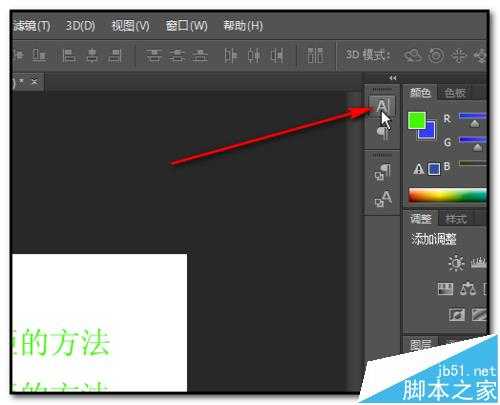Click the distribute right edges icon
500x405 pixels.
[277, 56]
